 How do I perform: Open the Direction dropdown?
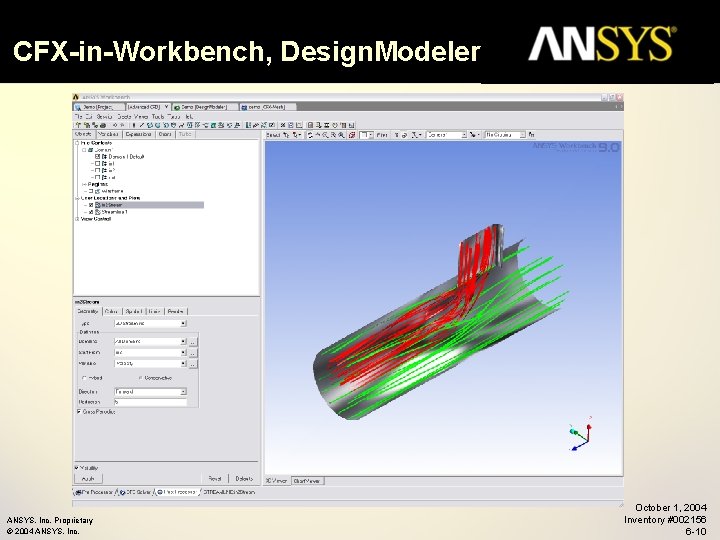pyautogui.click(x=183, y=392)
